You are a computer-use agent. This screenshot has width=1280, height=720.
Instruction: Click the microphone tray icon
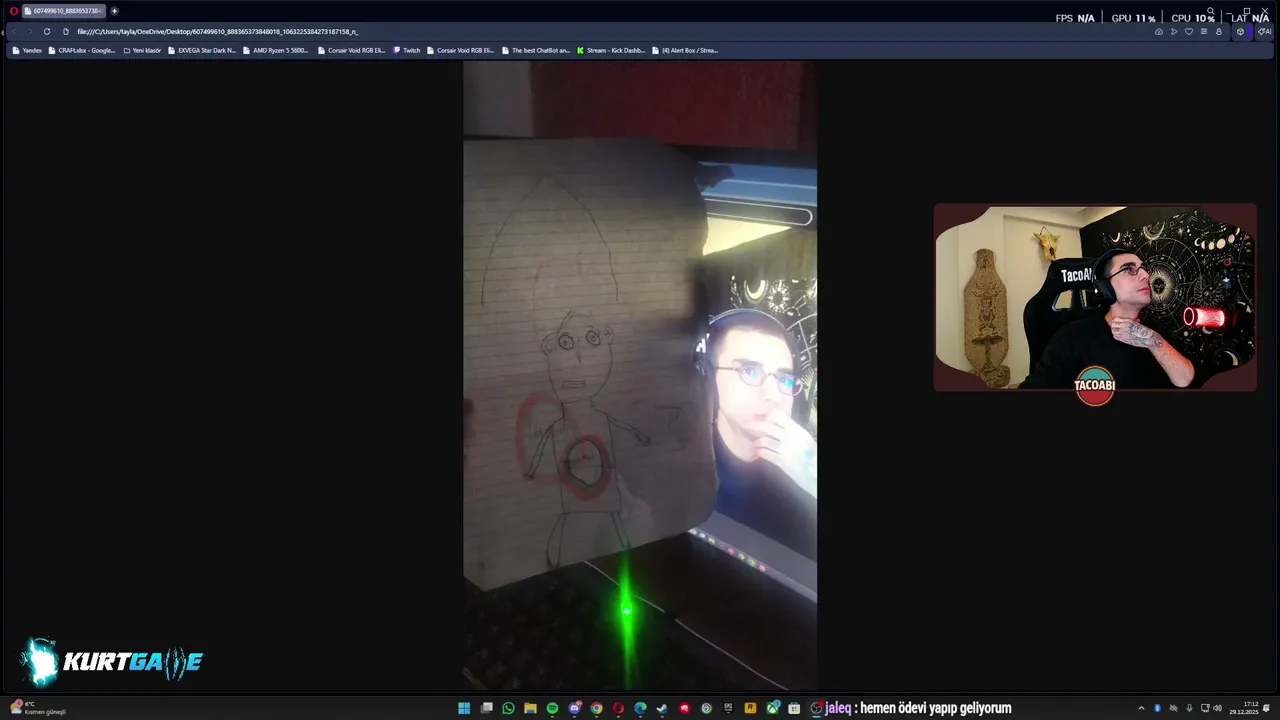[1189, 708]
